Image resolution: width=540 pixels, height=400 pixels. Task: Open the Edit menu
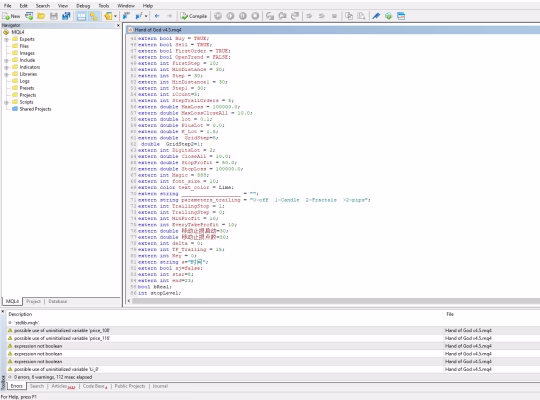coord(23,6)
